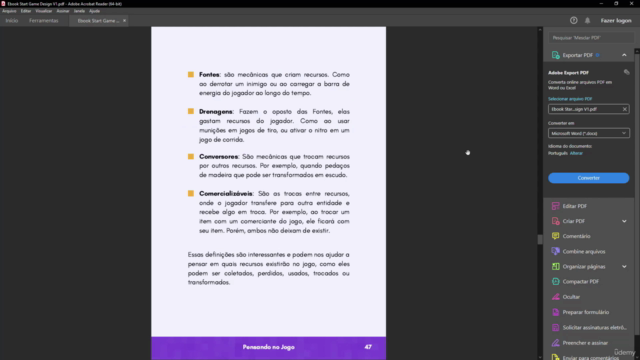Screen dimensions: 640x360
Task: Click the Alterar language link
Action: [x=576, y=153]
